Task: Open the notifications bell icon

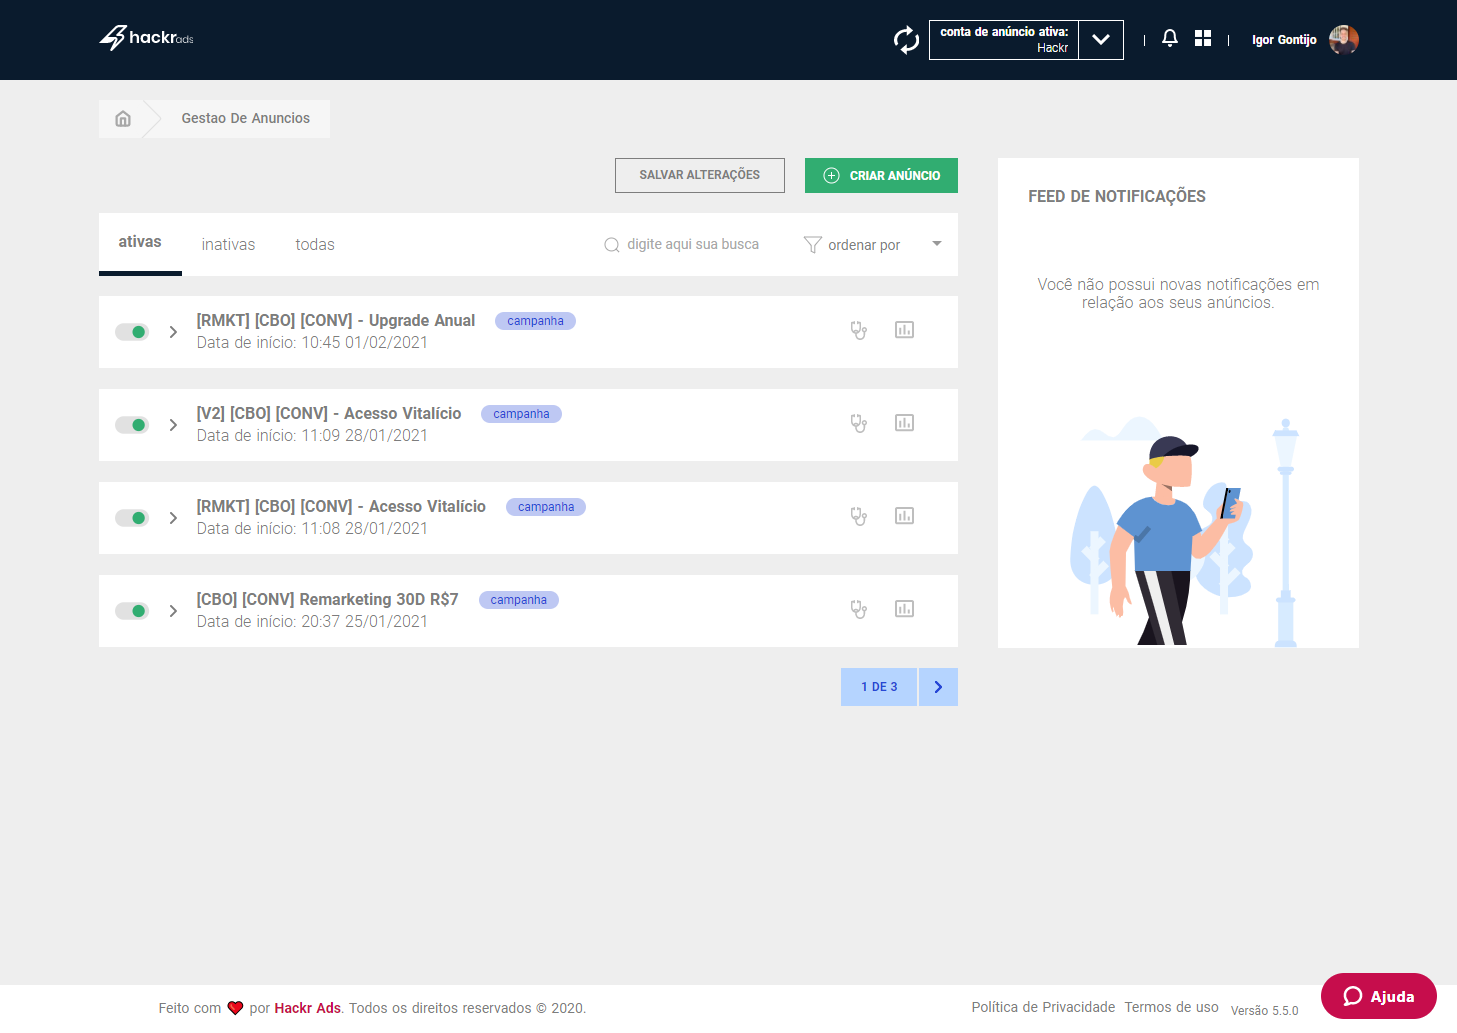Action: coord(1169,39)
